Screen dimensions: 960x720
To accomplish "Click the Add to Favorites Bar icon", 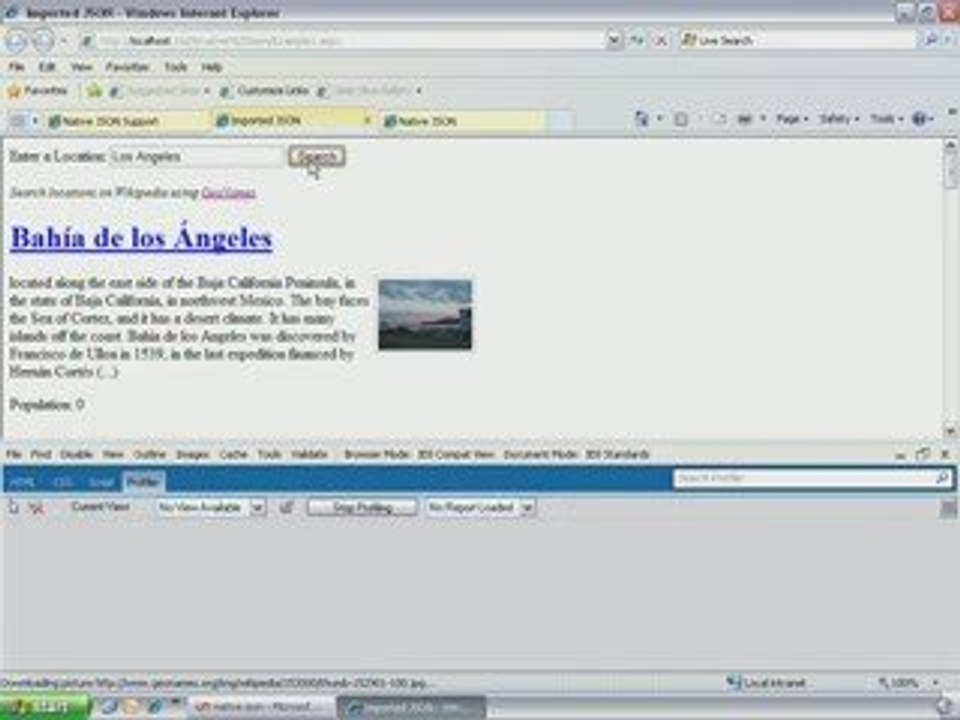I will point(94,91).
